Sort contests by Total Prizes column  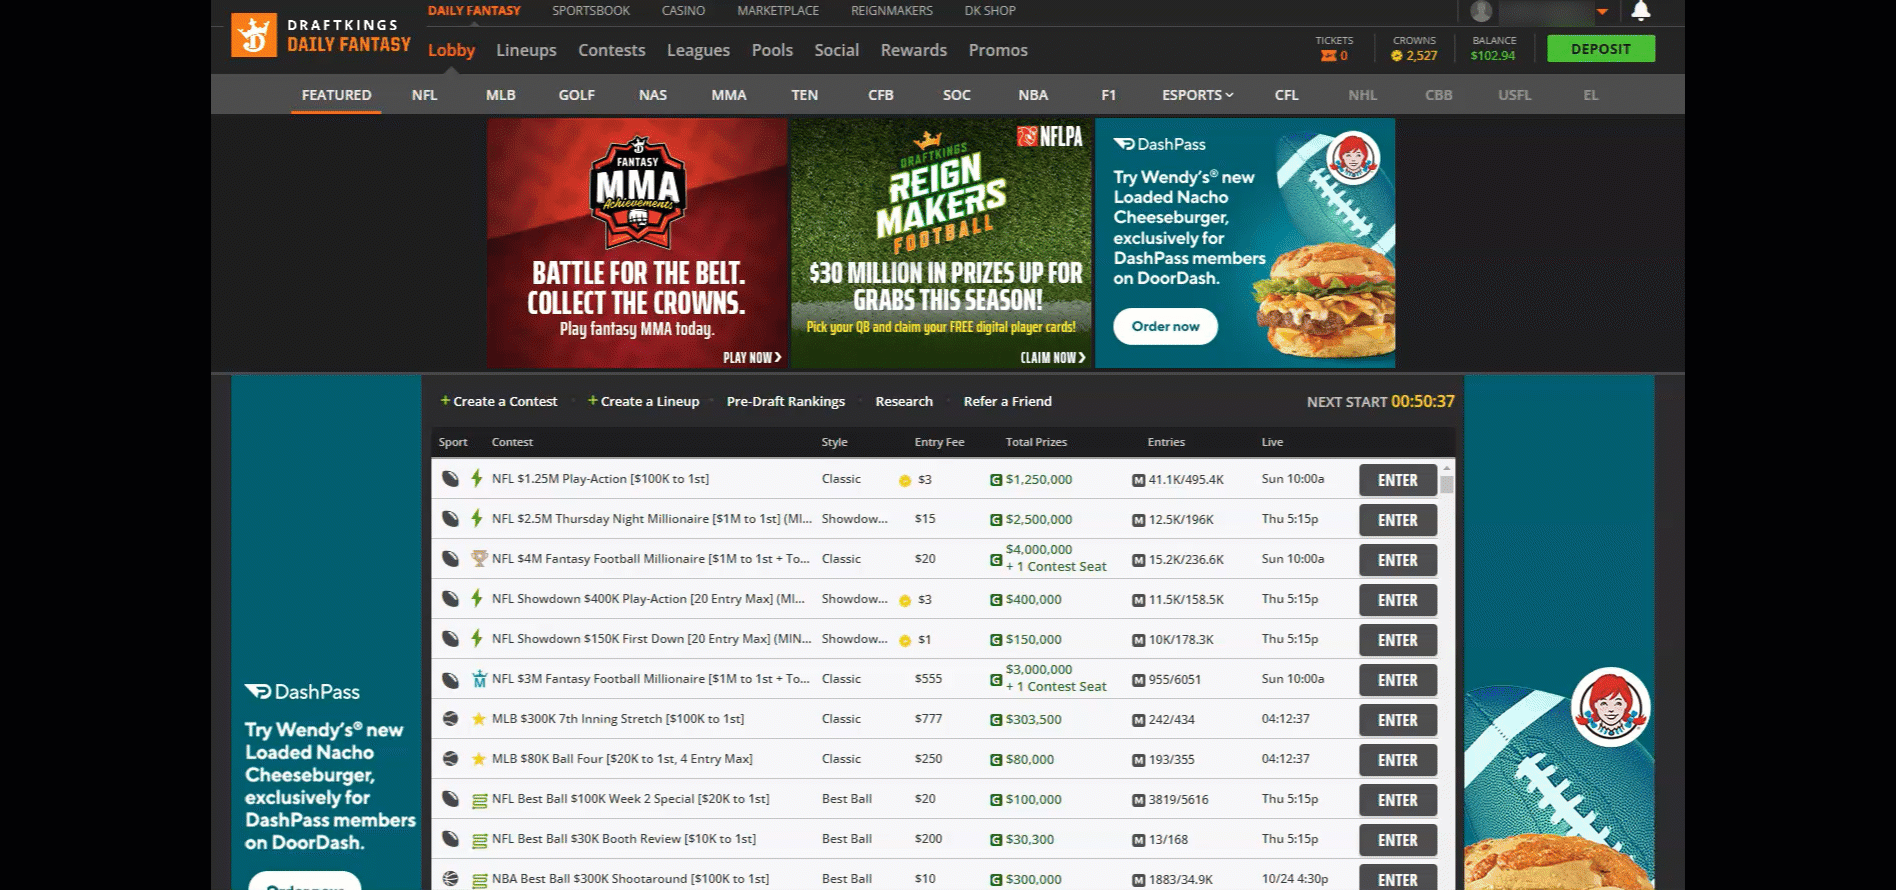click(1036, 442)
